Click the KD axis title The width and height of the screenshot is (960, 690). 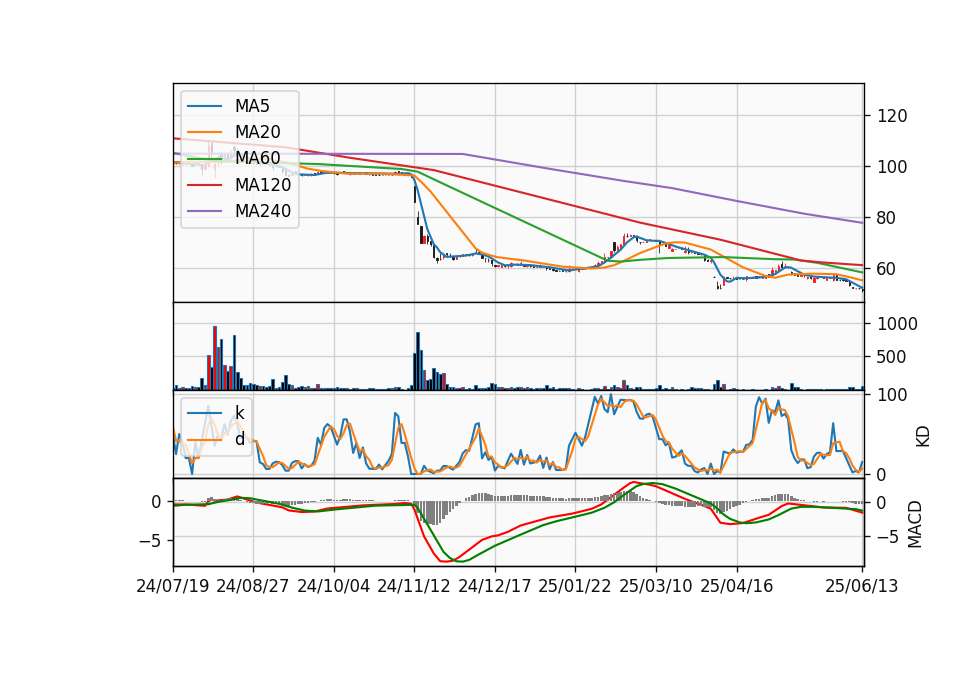[x=923, y=437]
